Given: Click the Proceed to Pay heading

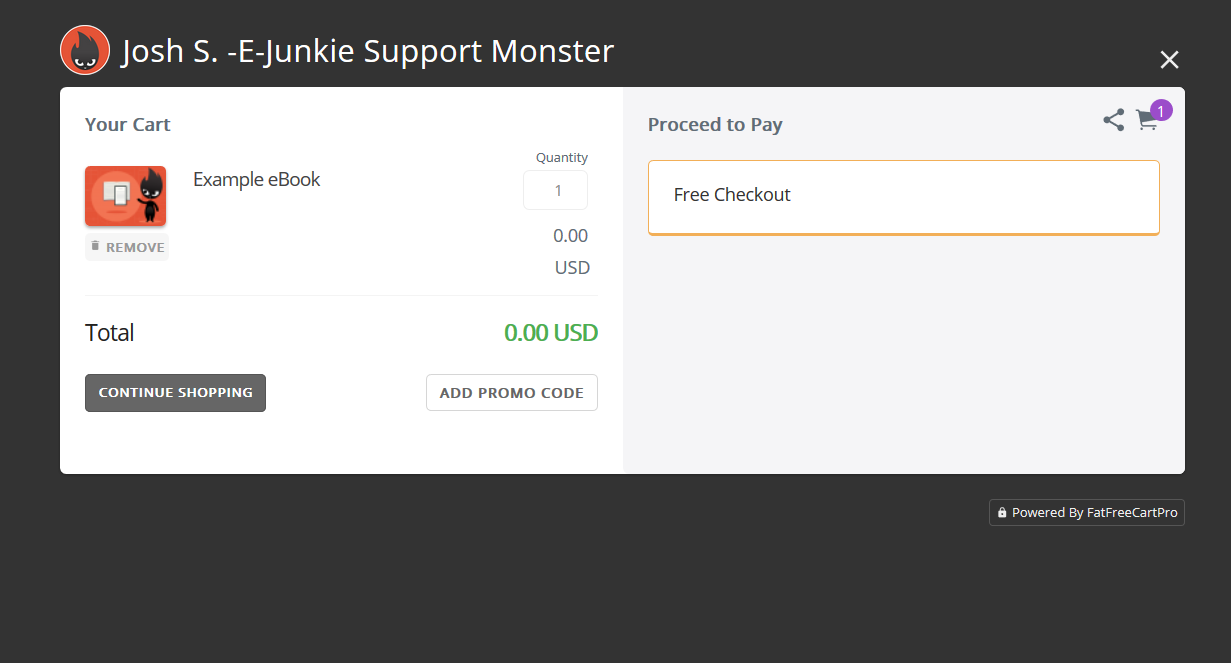Looking at the screenshot, I should 714,125.
